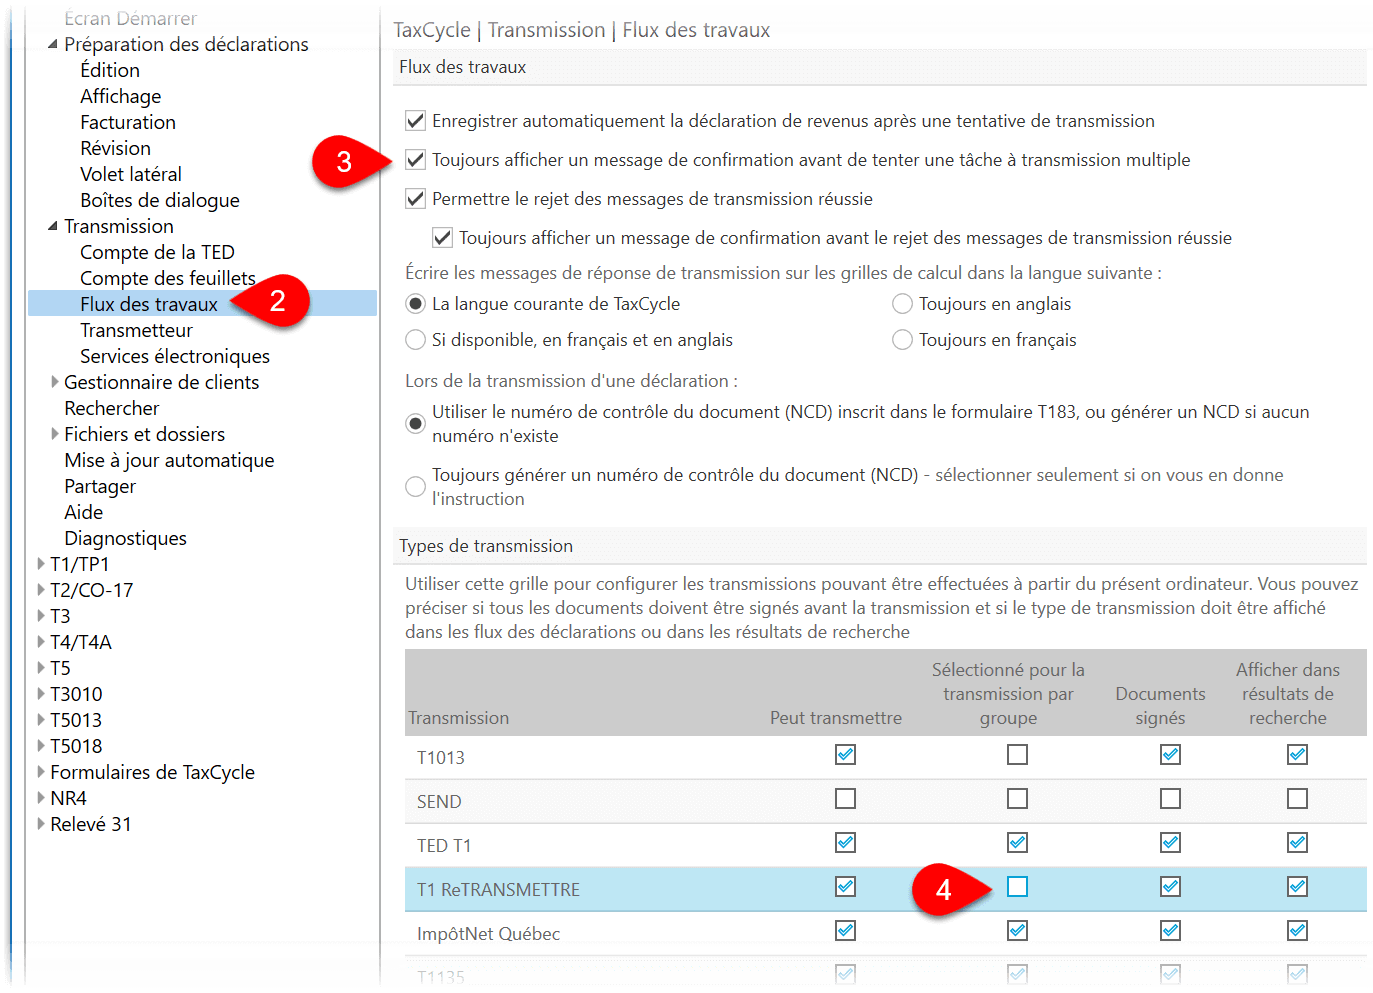Choose 'Si disponible, en français et en anglais'
This screenshot has width=1373, height=993.
(x=415, y=340)
